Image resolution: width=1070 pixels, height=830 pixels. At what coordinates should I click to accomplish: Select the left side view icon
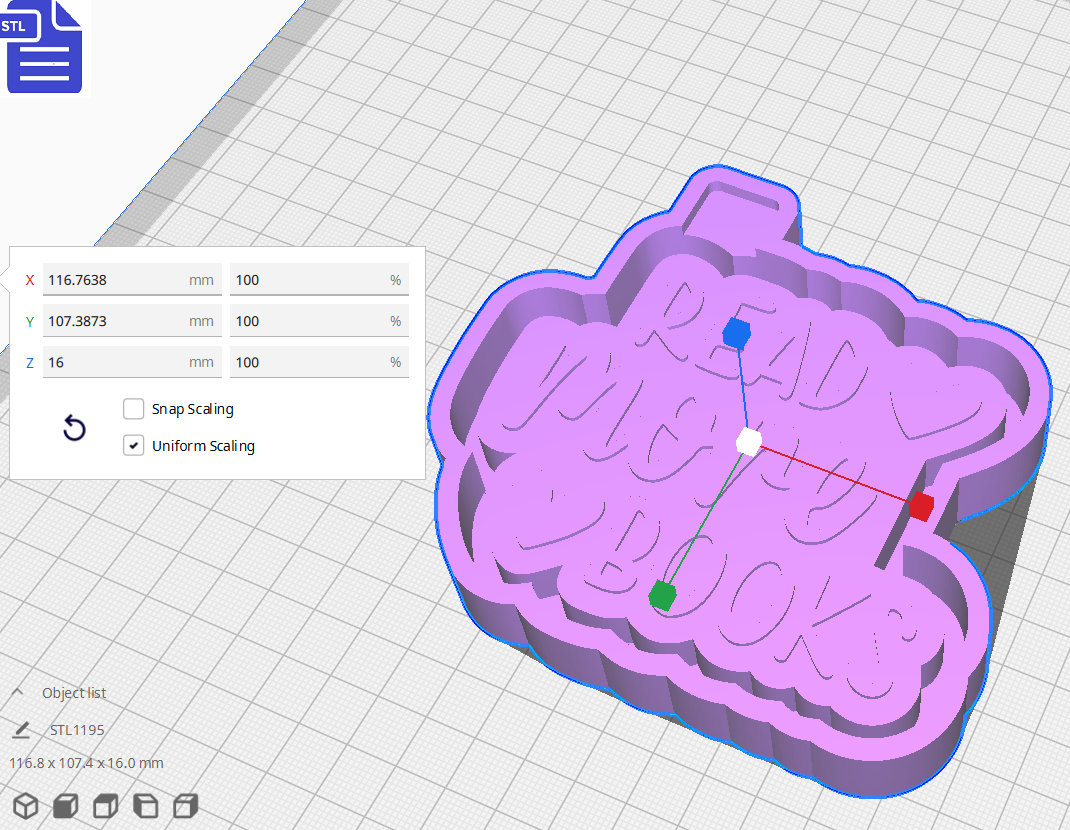pos(145,806)
